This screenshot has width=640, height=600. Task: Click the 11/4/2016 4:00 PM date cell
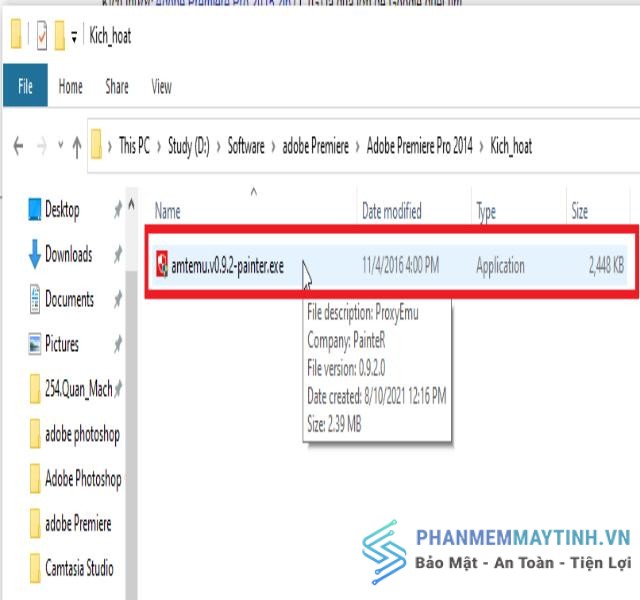[400, 266]
